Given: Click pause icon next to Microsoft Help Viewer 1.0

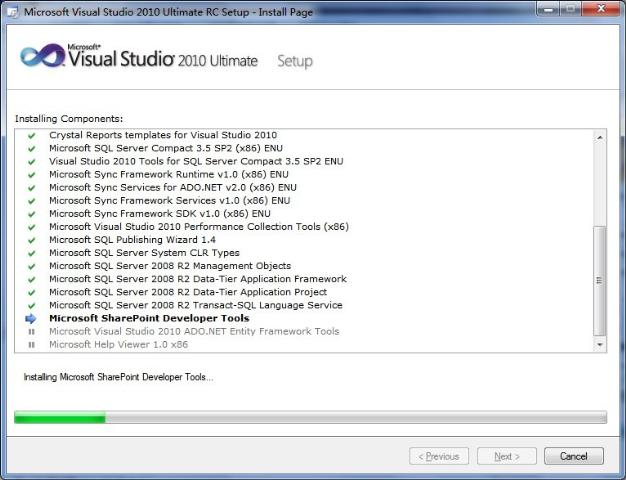Looking at the screenshot, I should (32, 345).
